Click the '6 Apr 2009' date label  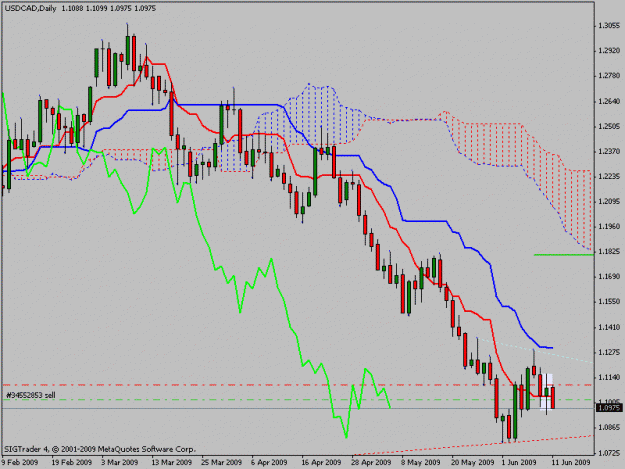click(x=269, y=462)
